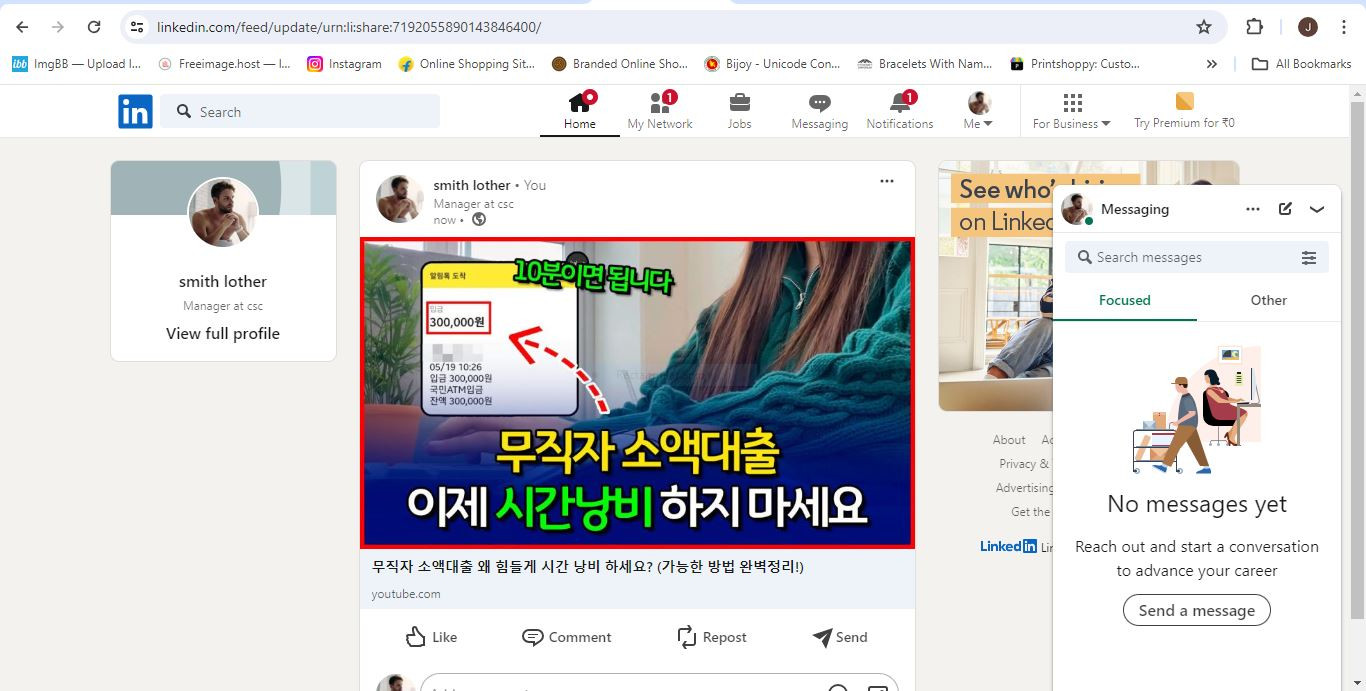Open smith lother profile photo in sidebar
1366x691 pixels.
pyautogui.click(x=223, y=213)
